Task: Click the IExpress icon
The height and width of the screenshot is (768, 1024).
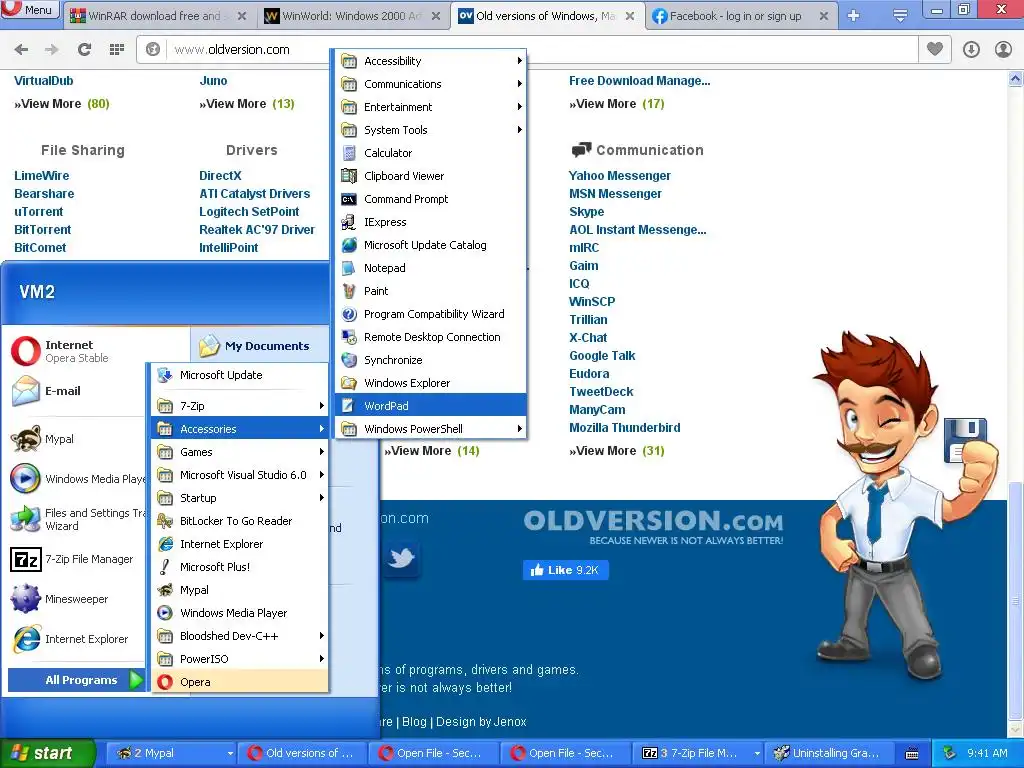Action: click(x=349, y=222)
